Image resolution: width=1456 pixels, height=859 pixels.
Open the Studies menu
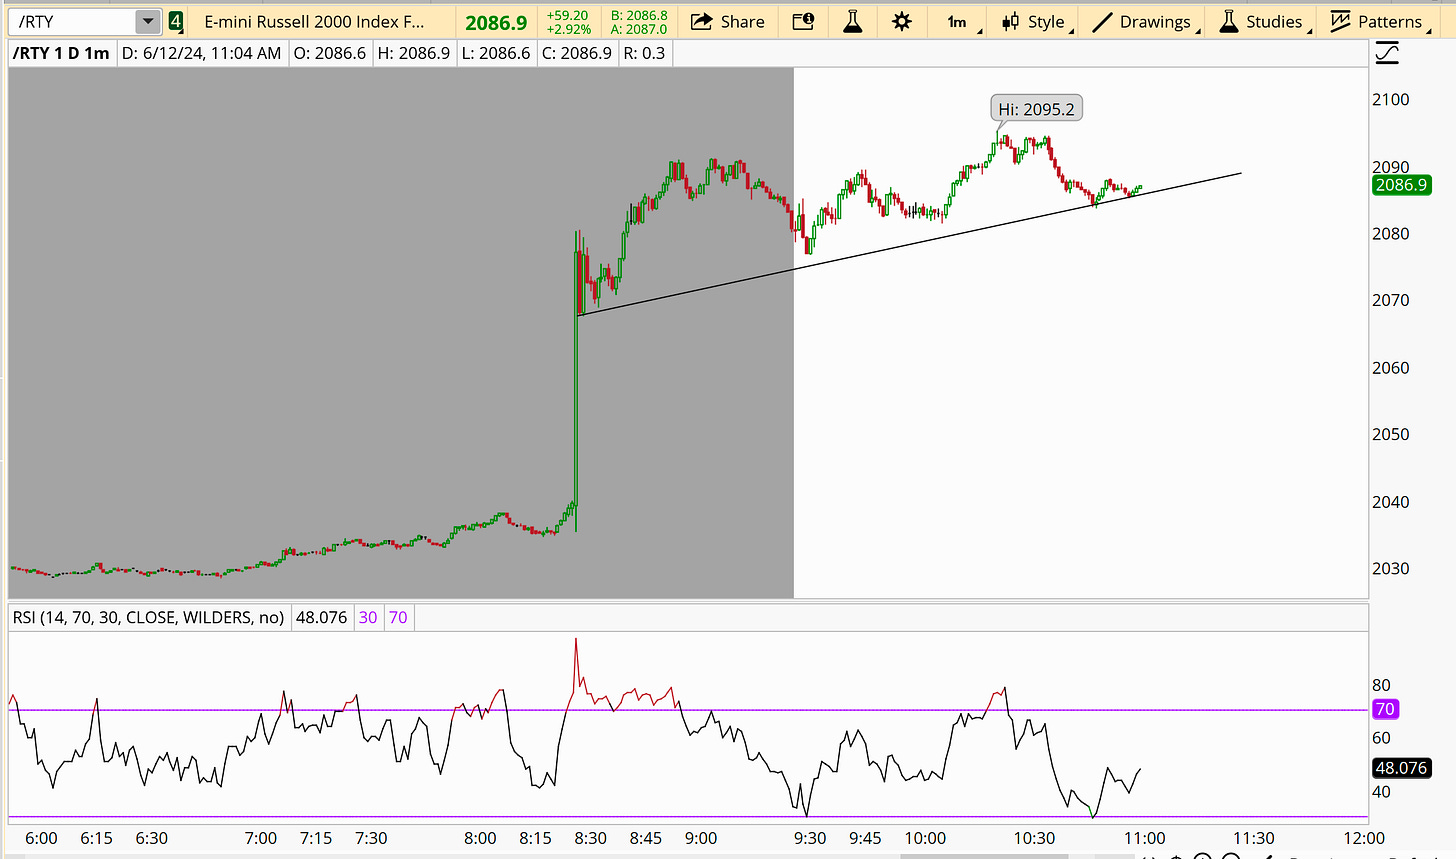(1262, 21)
